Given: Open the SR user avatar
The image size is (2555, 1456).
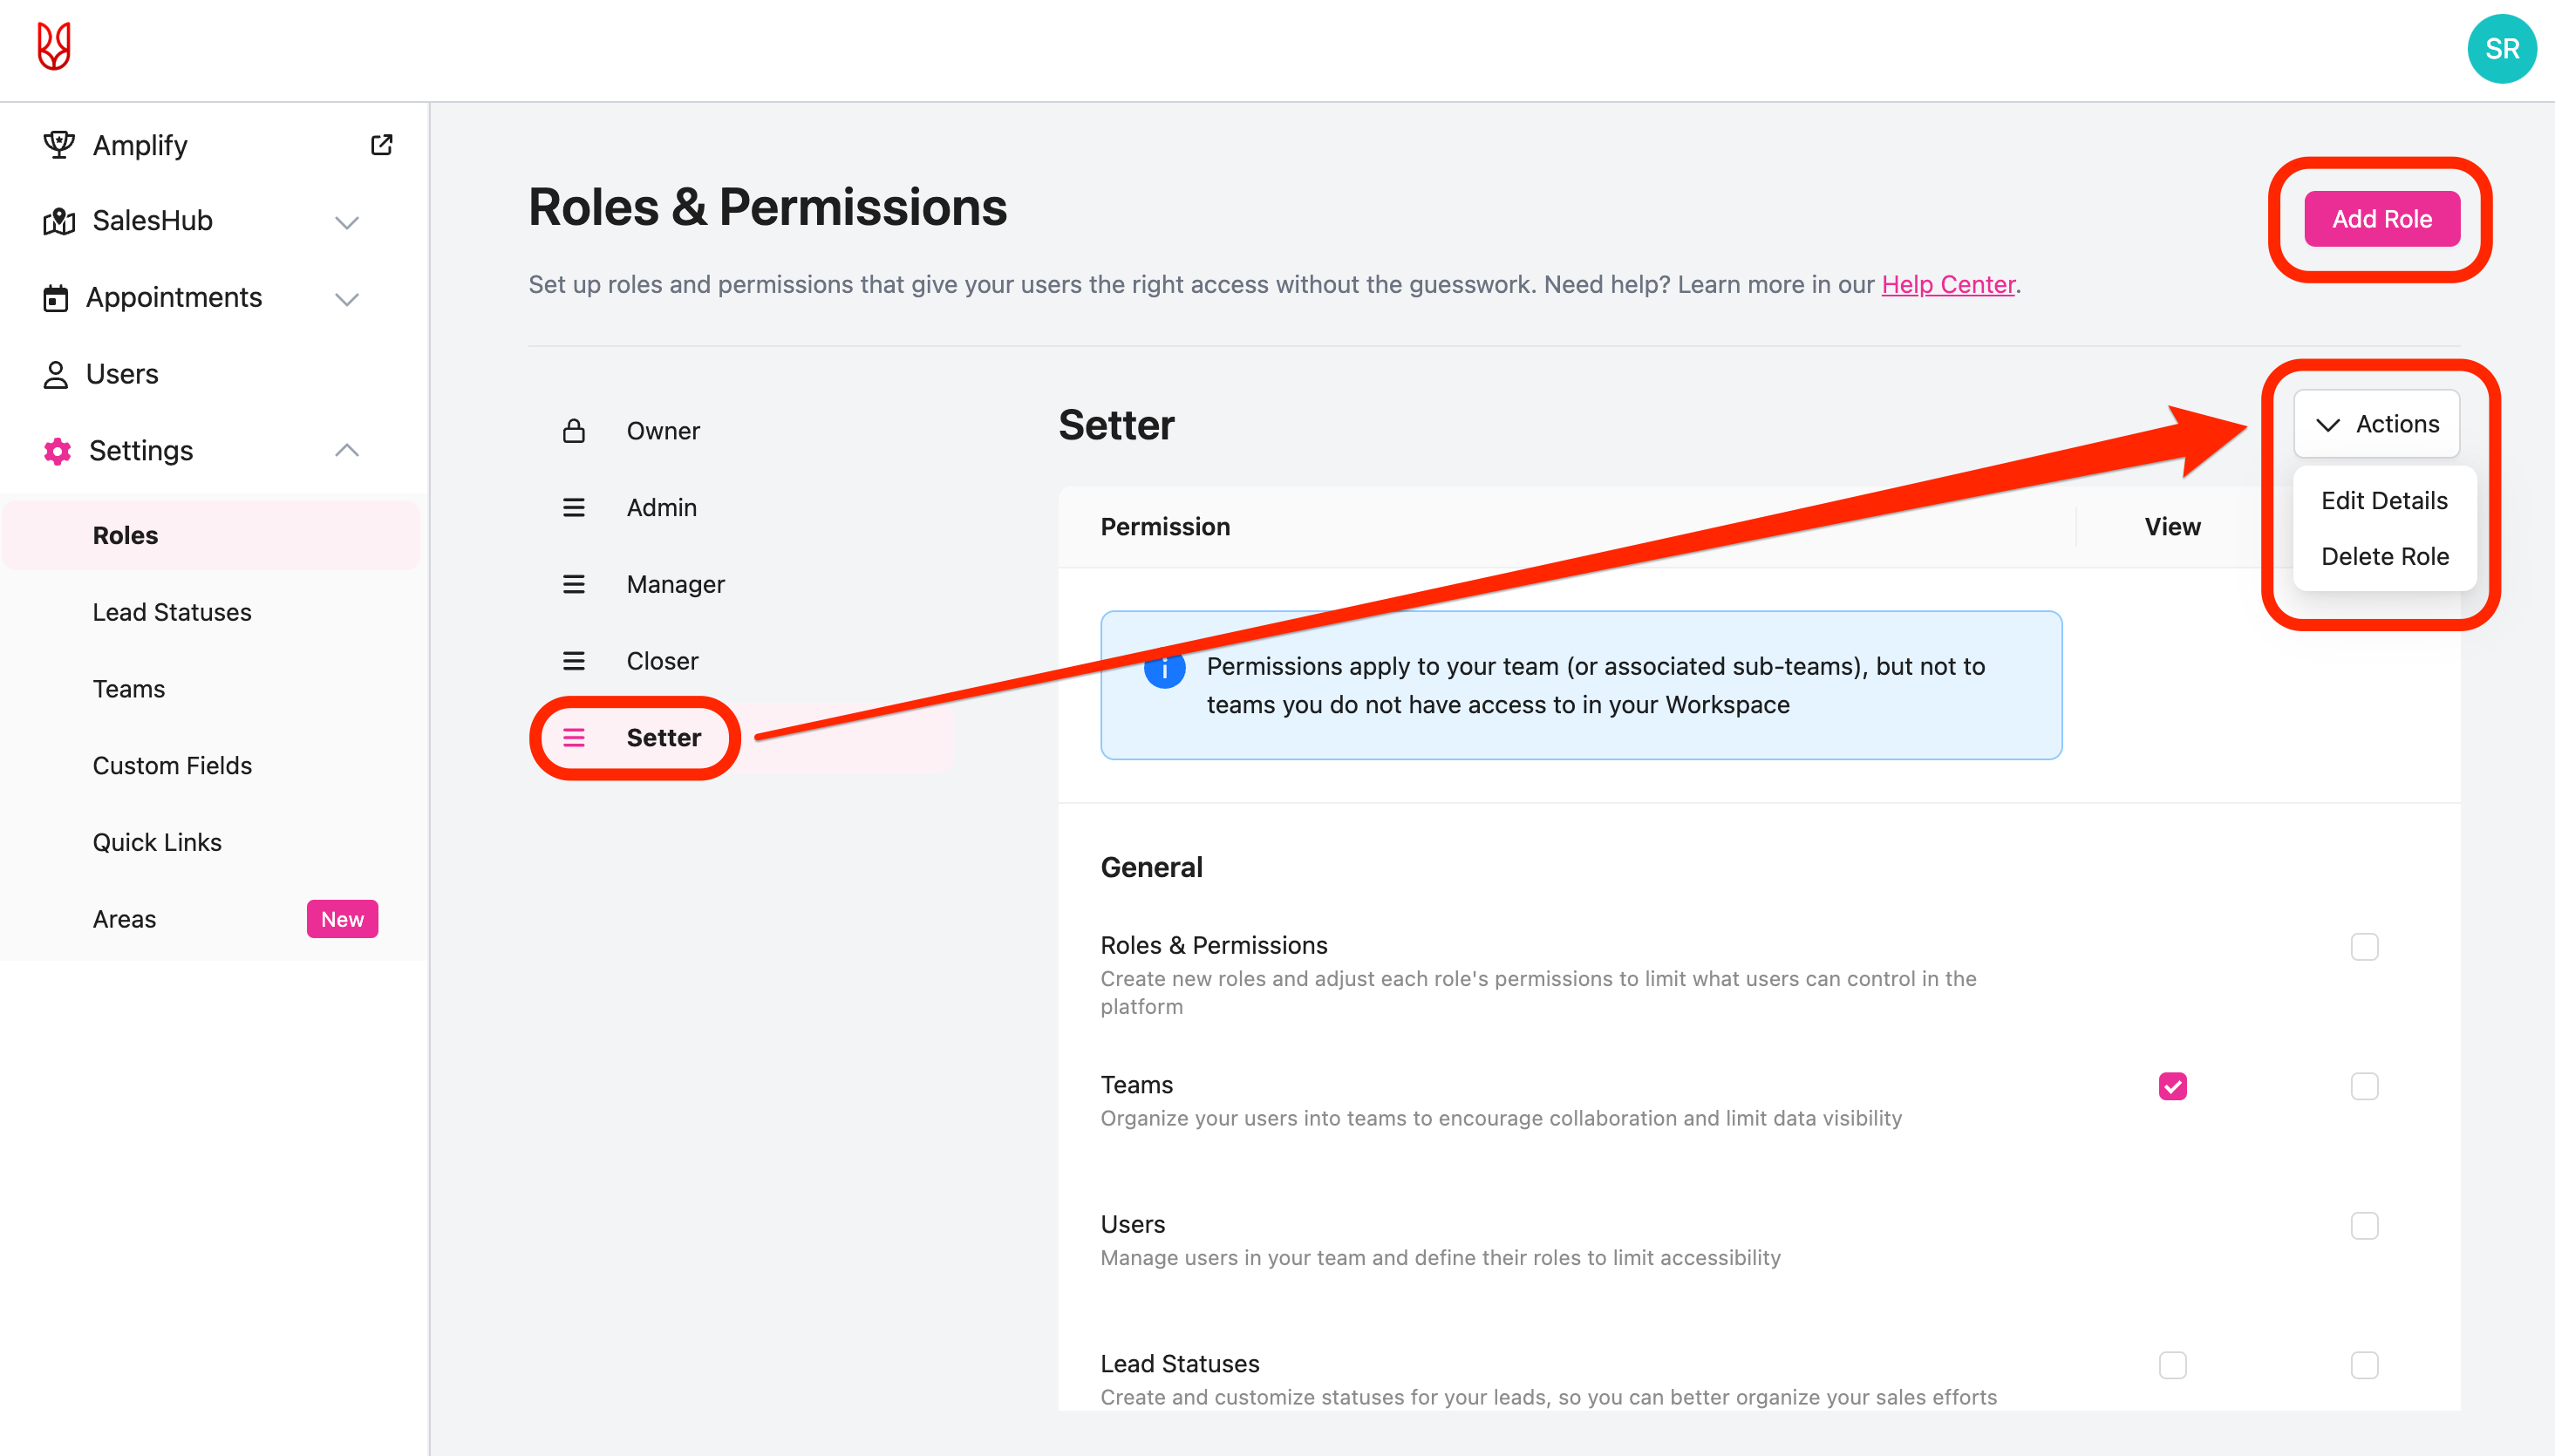Looking at the screenshot, I should point(2501,48).
